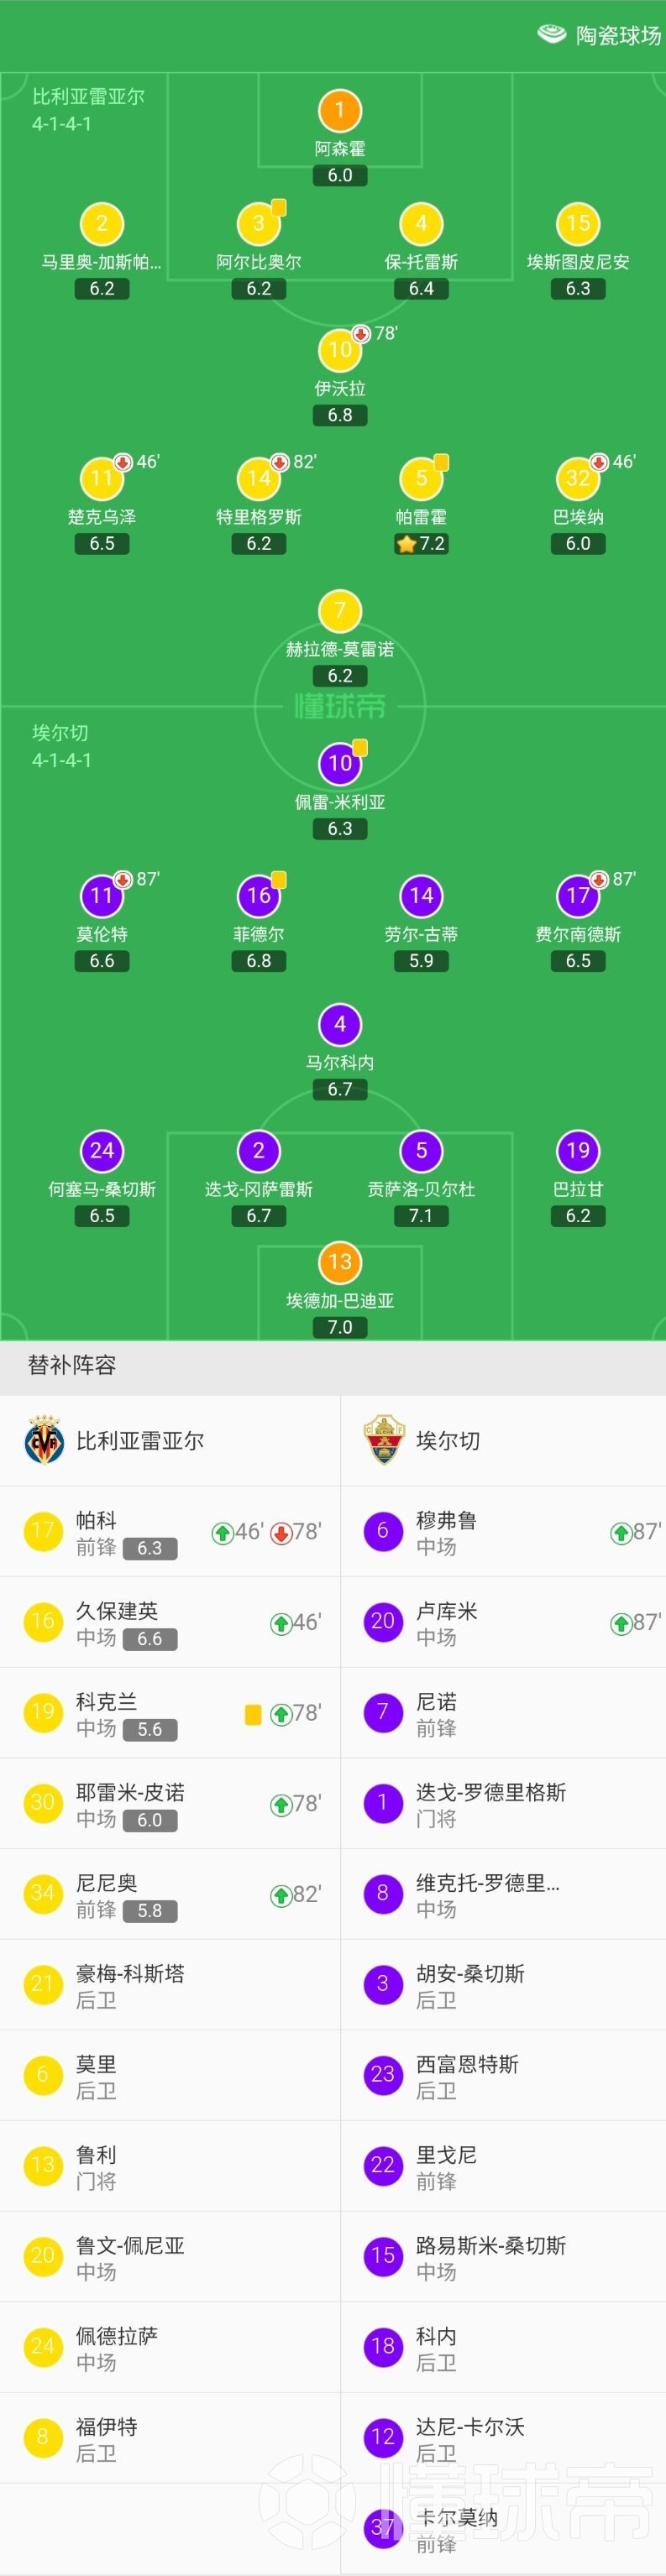Tap the yellow card icon beside 科克兰
Viewport: 666px width, 2576px height.
tap(253, 1715)
